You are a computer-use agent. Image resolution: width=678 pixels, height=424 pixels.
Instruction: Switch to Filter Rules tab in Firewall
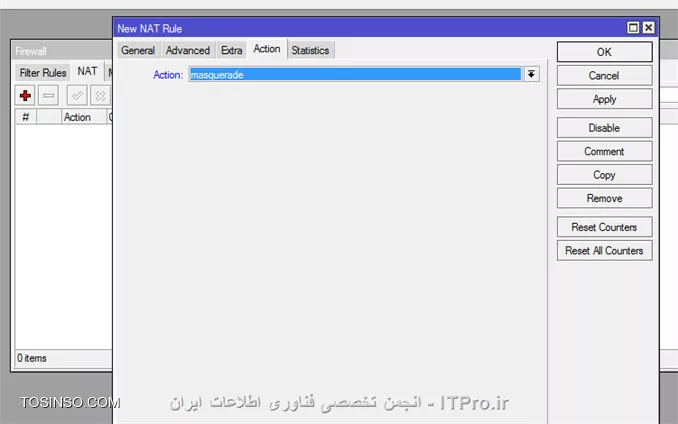point(43,73)
